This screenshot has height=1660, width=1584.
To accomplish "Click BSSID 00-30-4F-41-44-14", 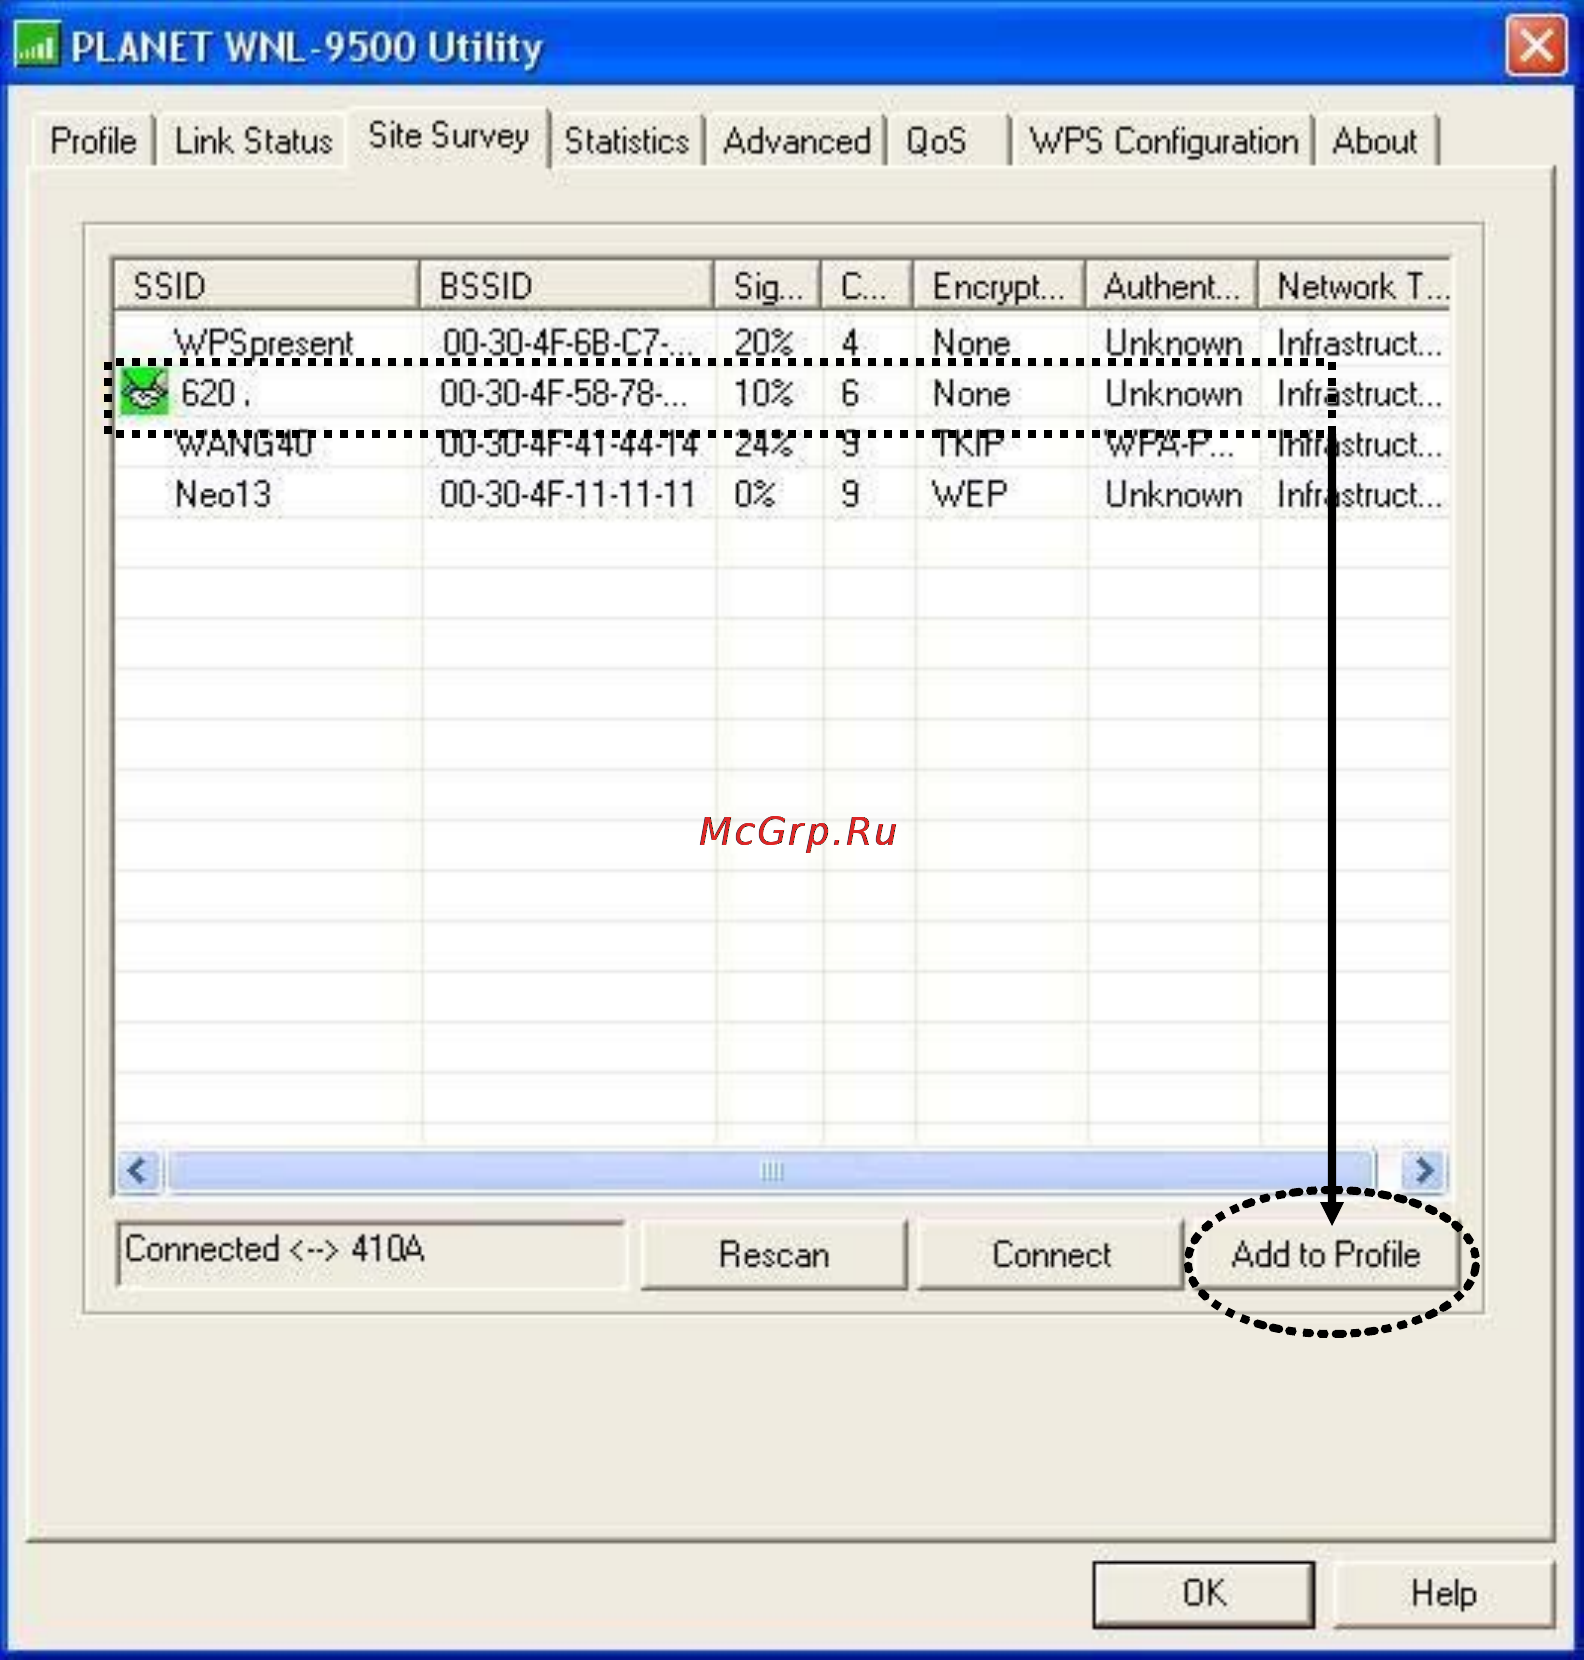I will coord(568,443).
